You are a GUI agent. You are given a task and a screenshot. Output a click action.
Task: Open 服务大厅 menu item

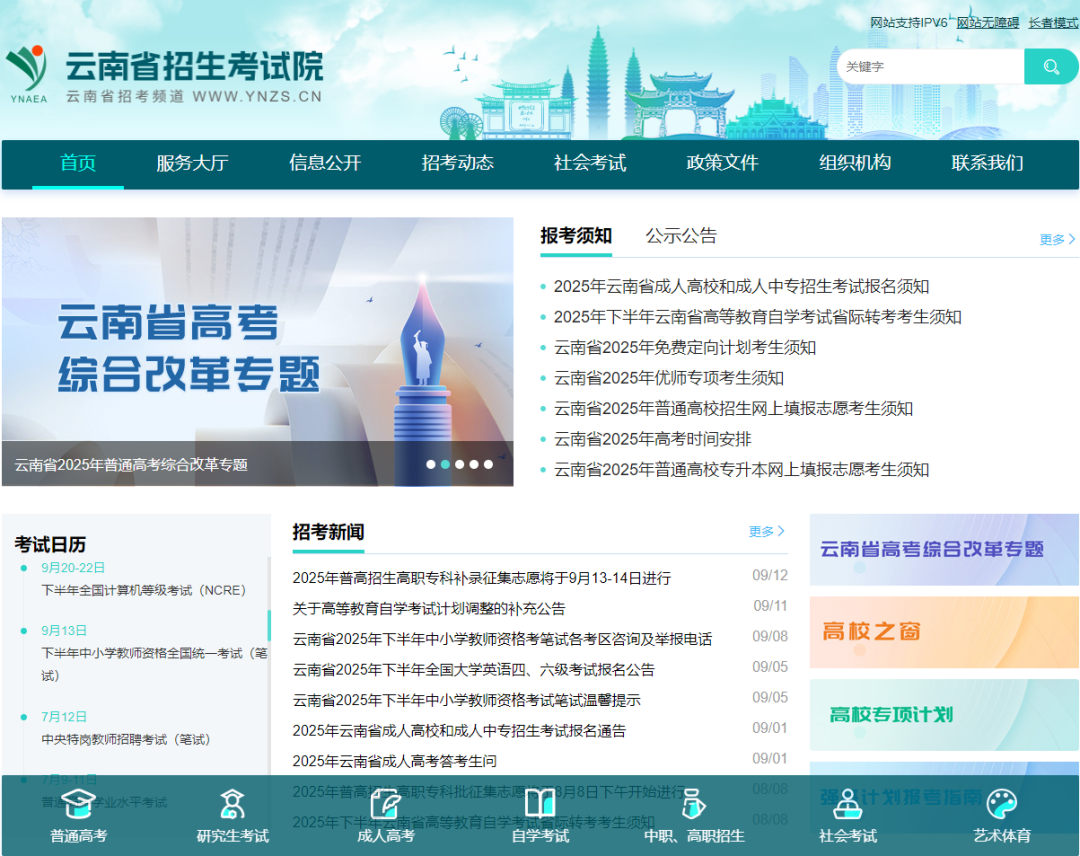192,163
